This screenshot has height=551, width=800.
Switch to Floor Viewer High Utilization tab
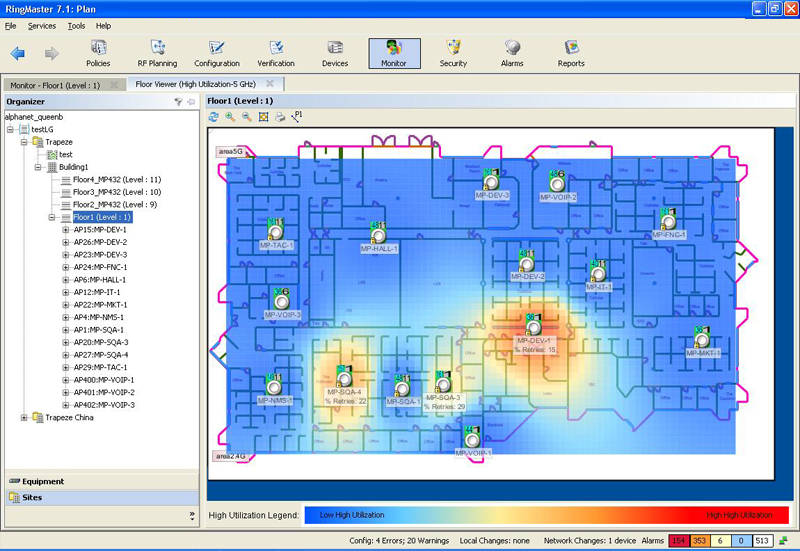pyautogui.click(x=195, y=84)
